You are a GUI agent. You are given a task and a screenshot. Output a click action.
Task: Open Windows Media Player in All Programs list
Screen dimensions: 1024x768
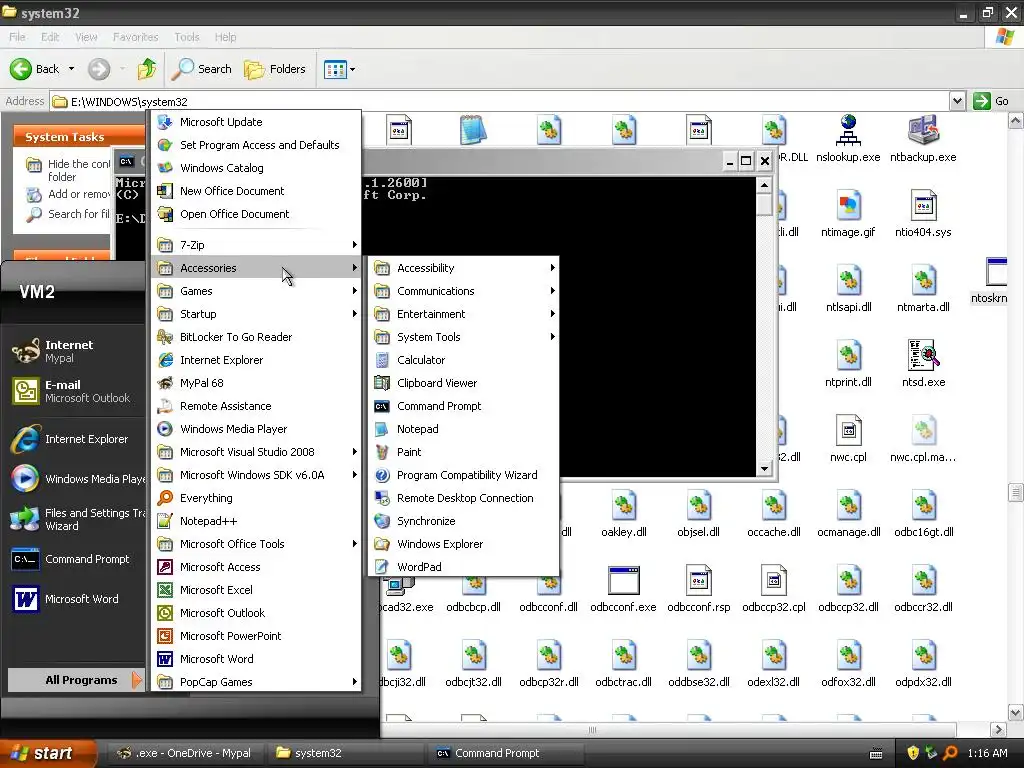point(256,428)
